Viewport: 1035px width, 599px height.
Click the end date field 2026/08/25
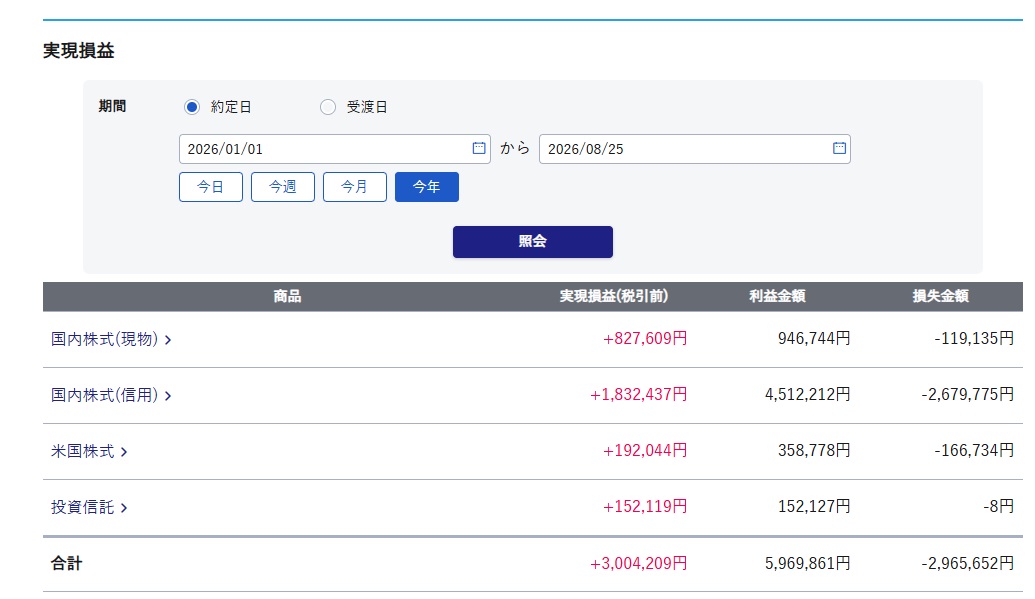[x=694, y=149]
